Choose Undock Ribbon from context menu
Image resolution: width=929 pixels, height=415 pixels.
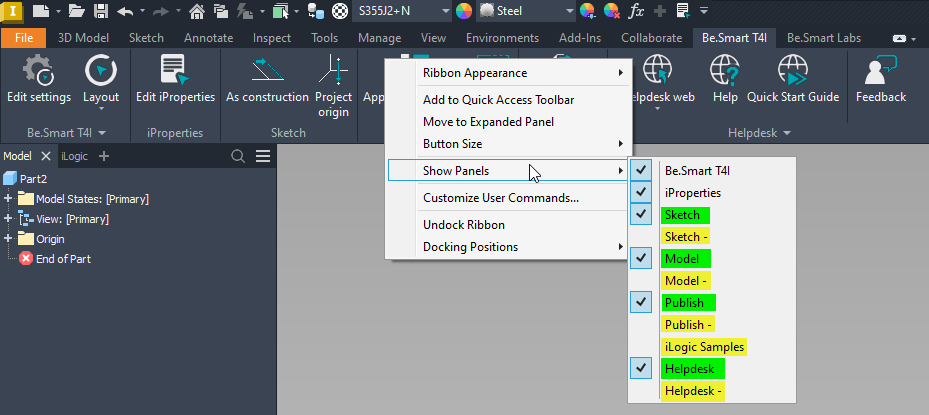point(464,225)
